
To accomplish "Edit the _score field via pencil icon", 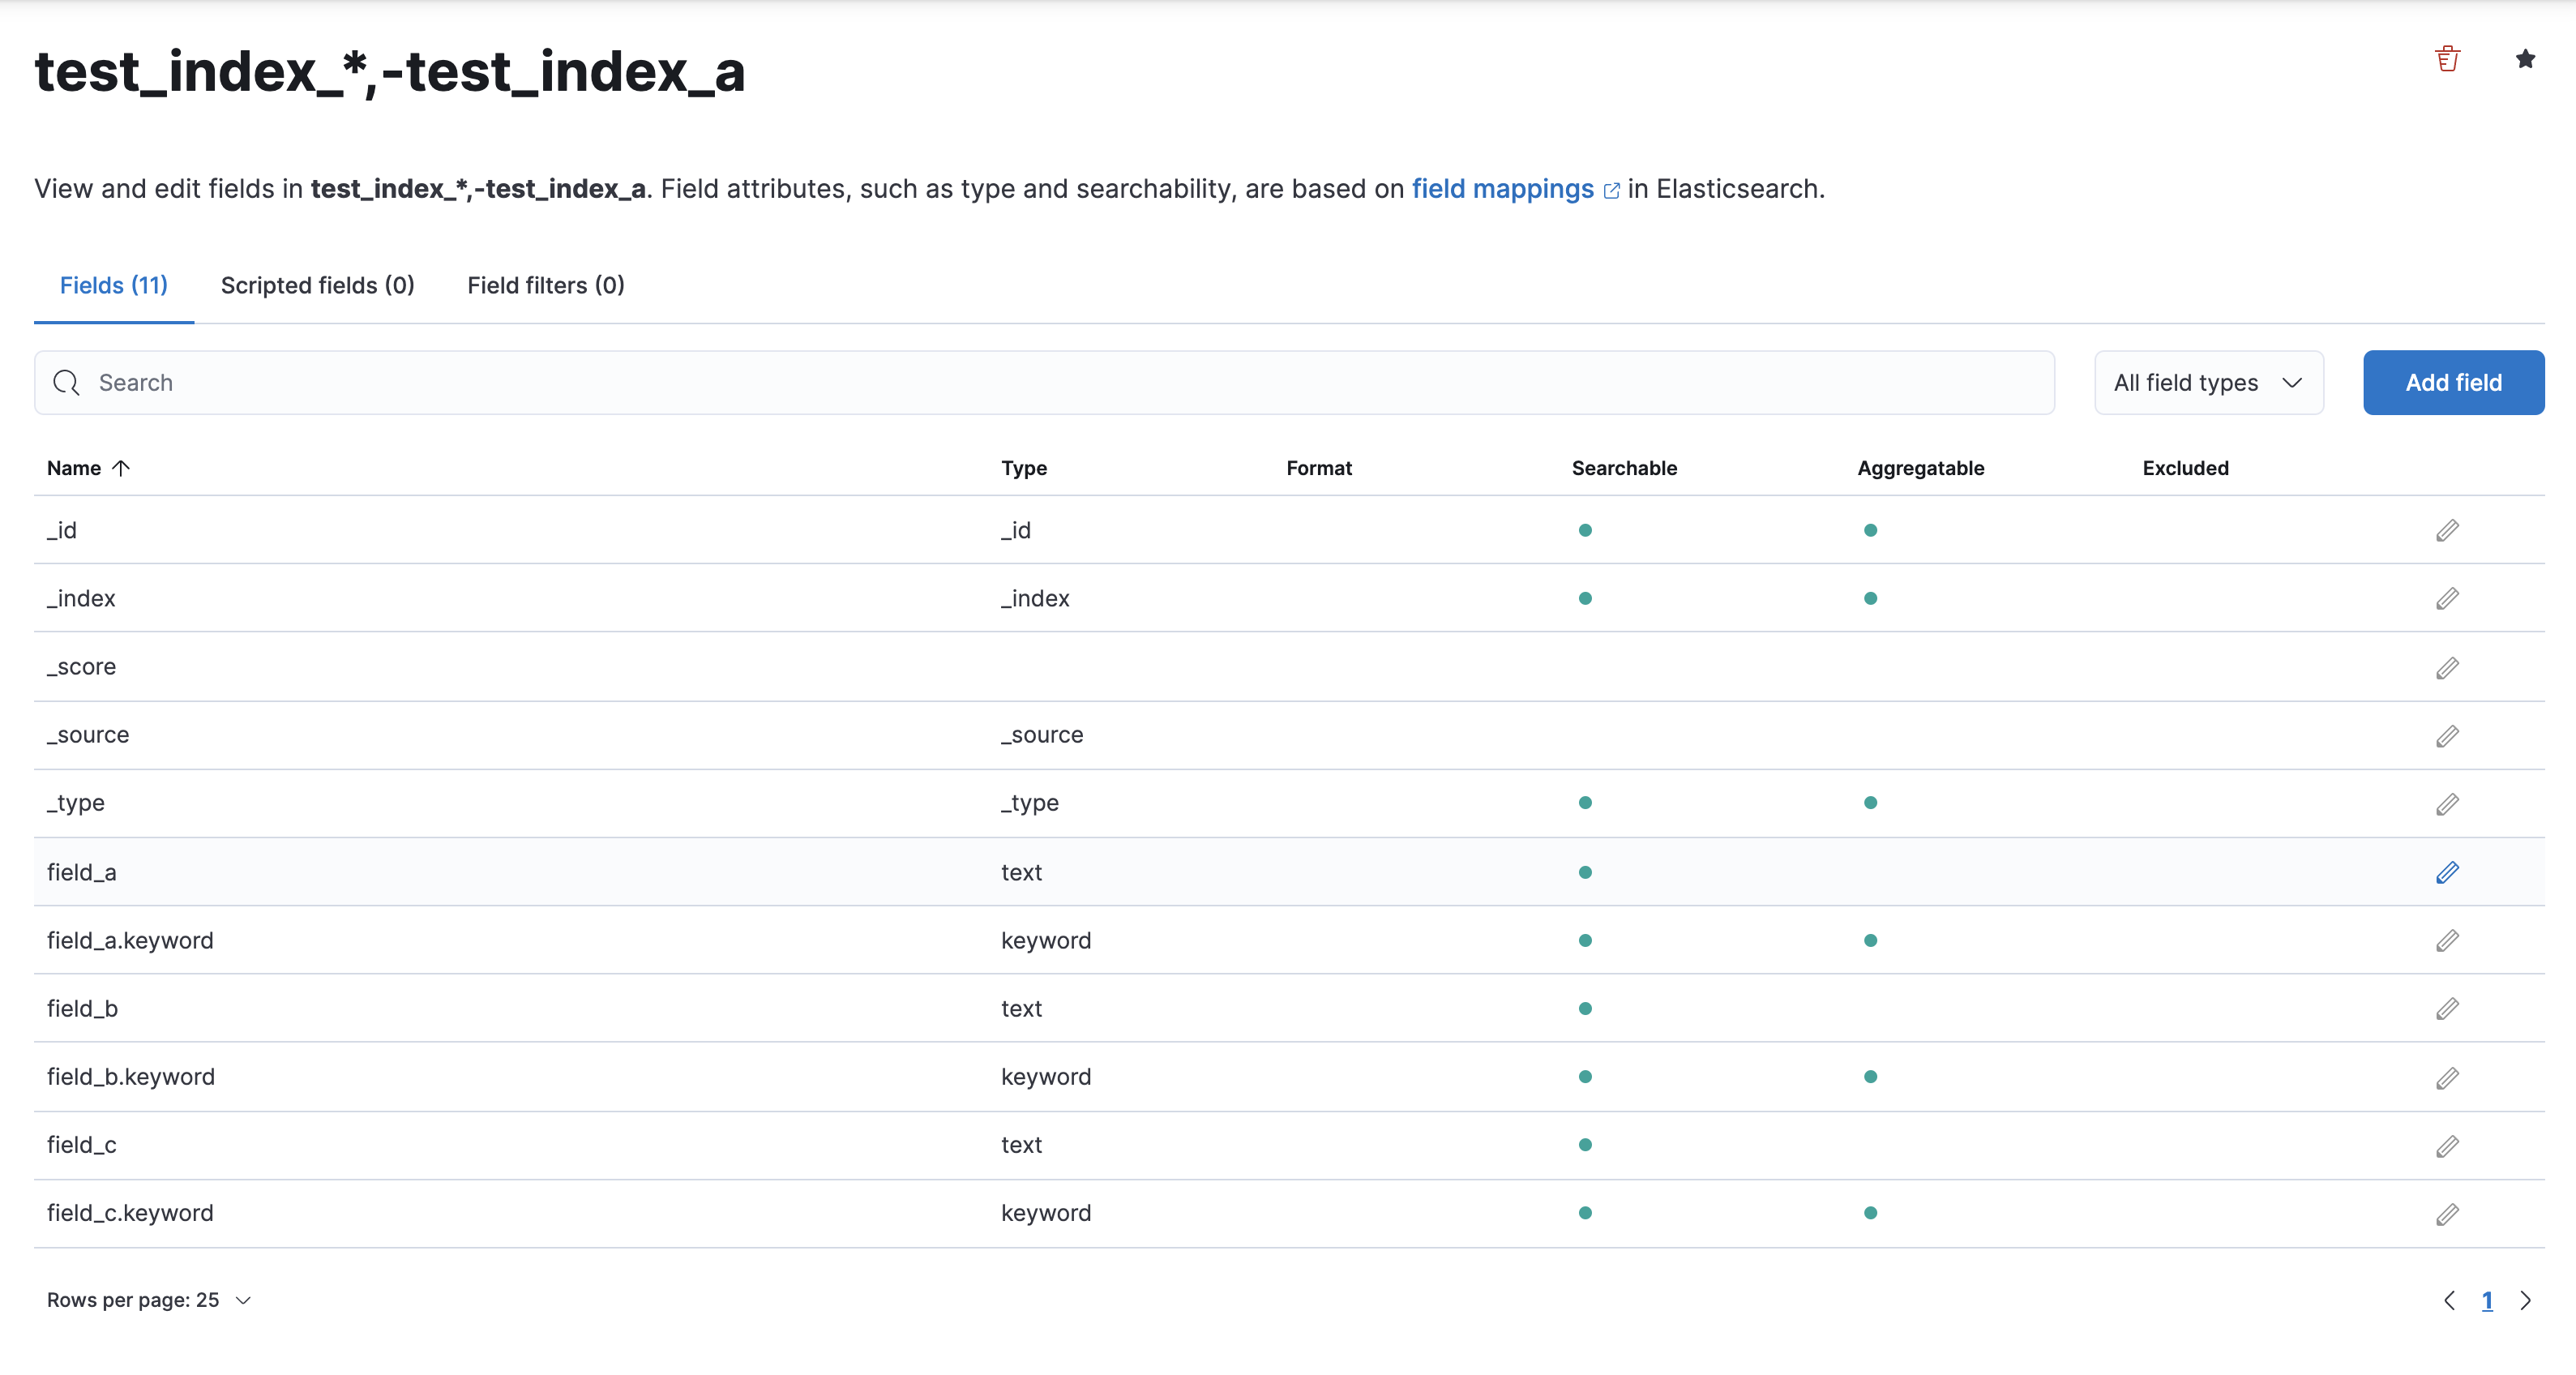I will [2448, 667].
